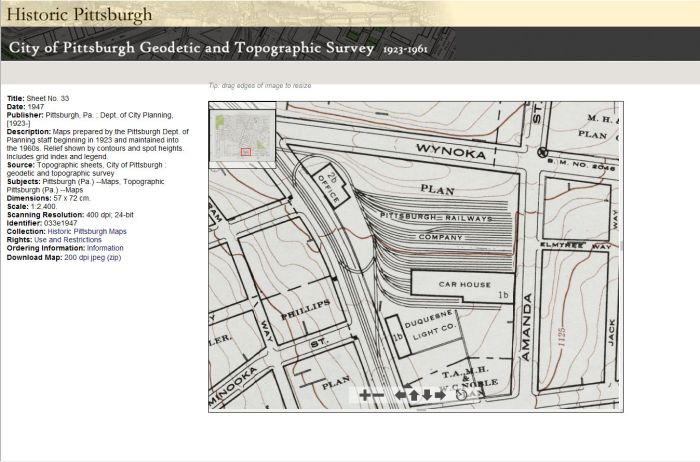Click the 'Tip: drag edges of image' hint

click(260, 85)
